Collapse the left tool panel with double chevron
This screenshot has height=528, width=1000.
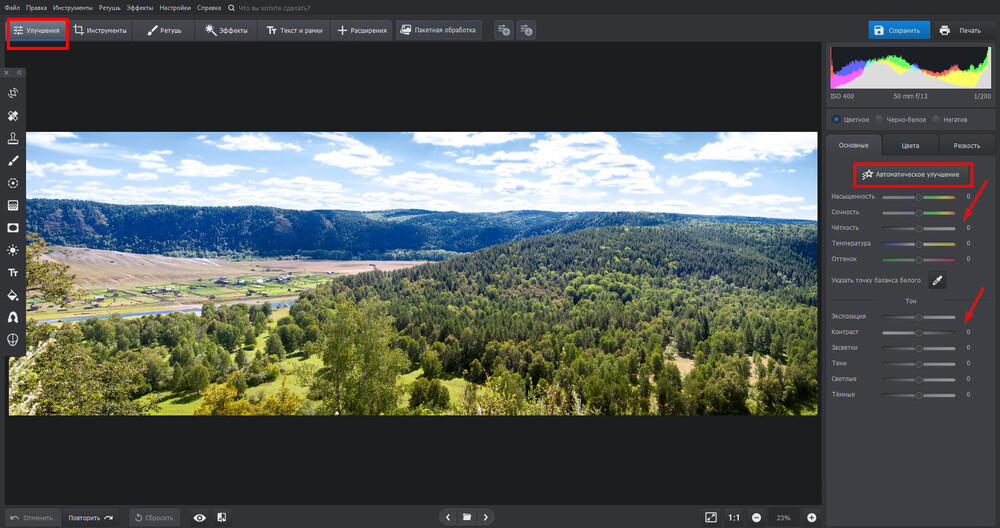pos(19,73)
